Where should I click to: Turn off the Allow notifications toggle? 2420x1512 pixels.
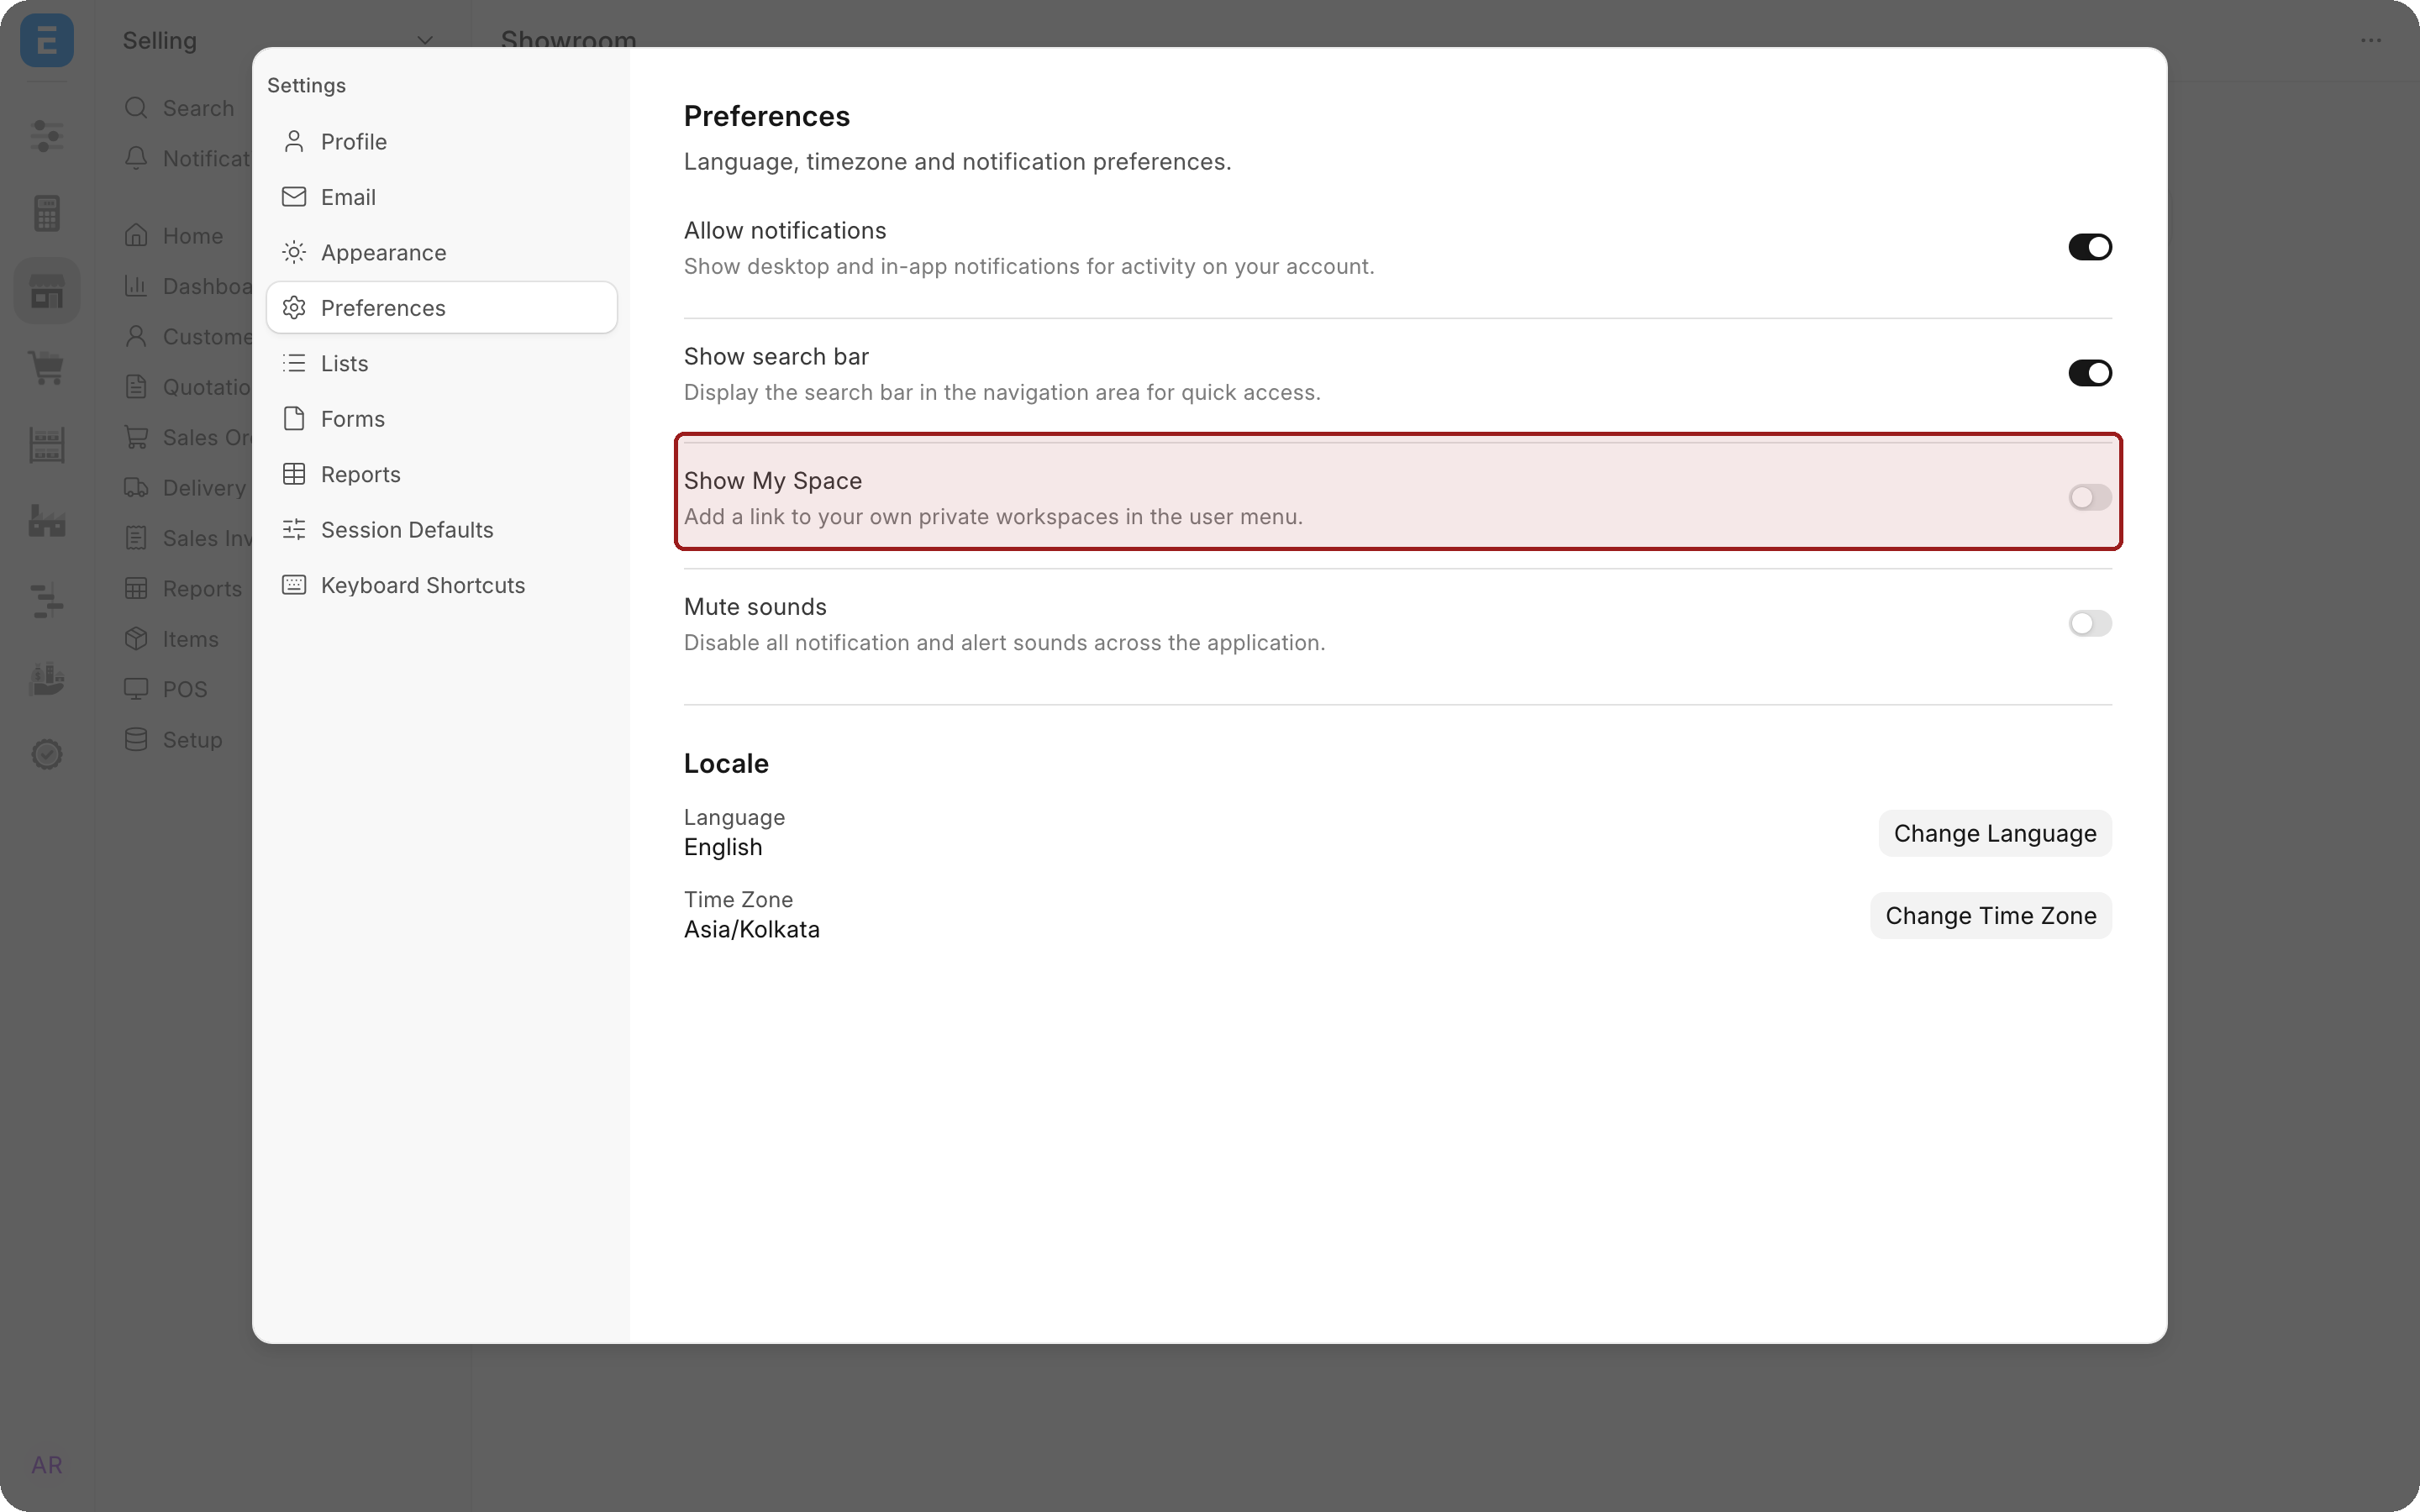point(2089,247)
